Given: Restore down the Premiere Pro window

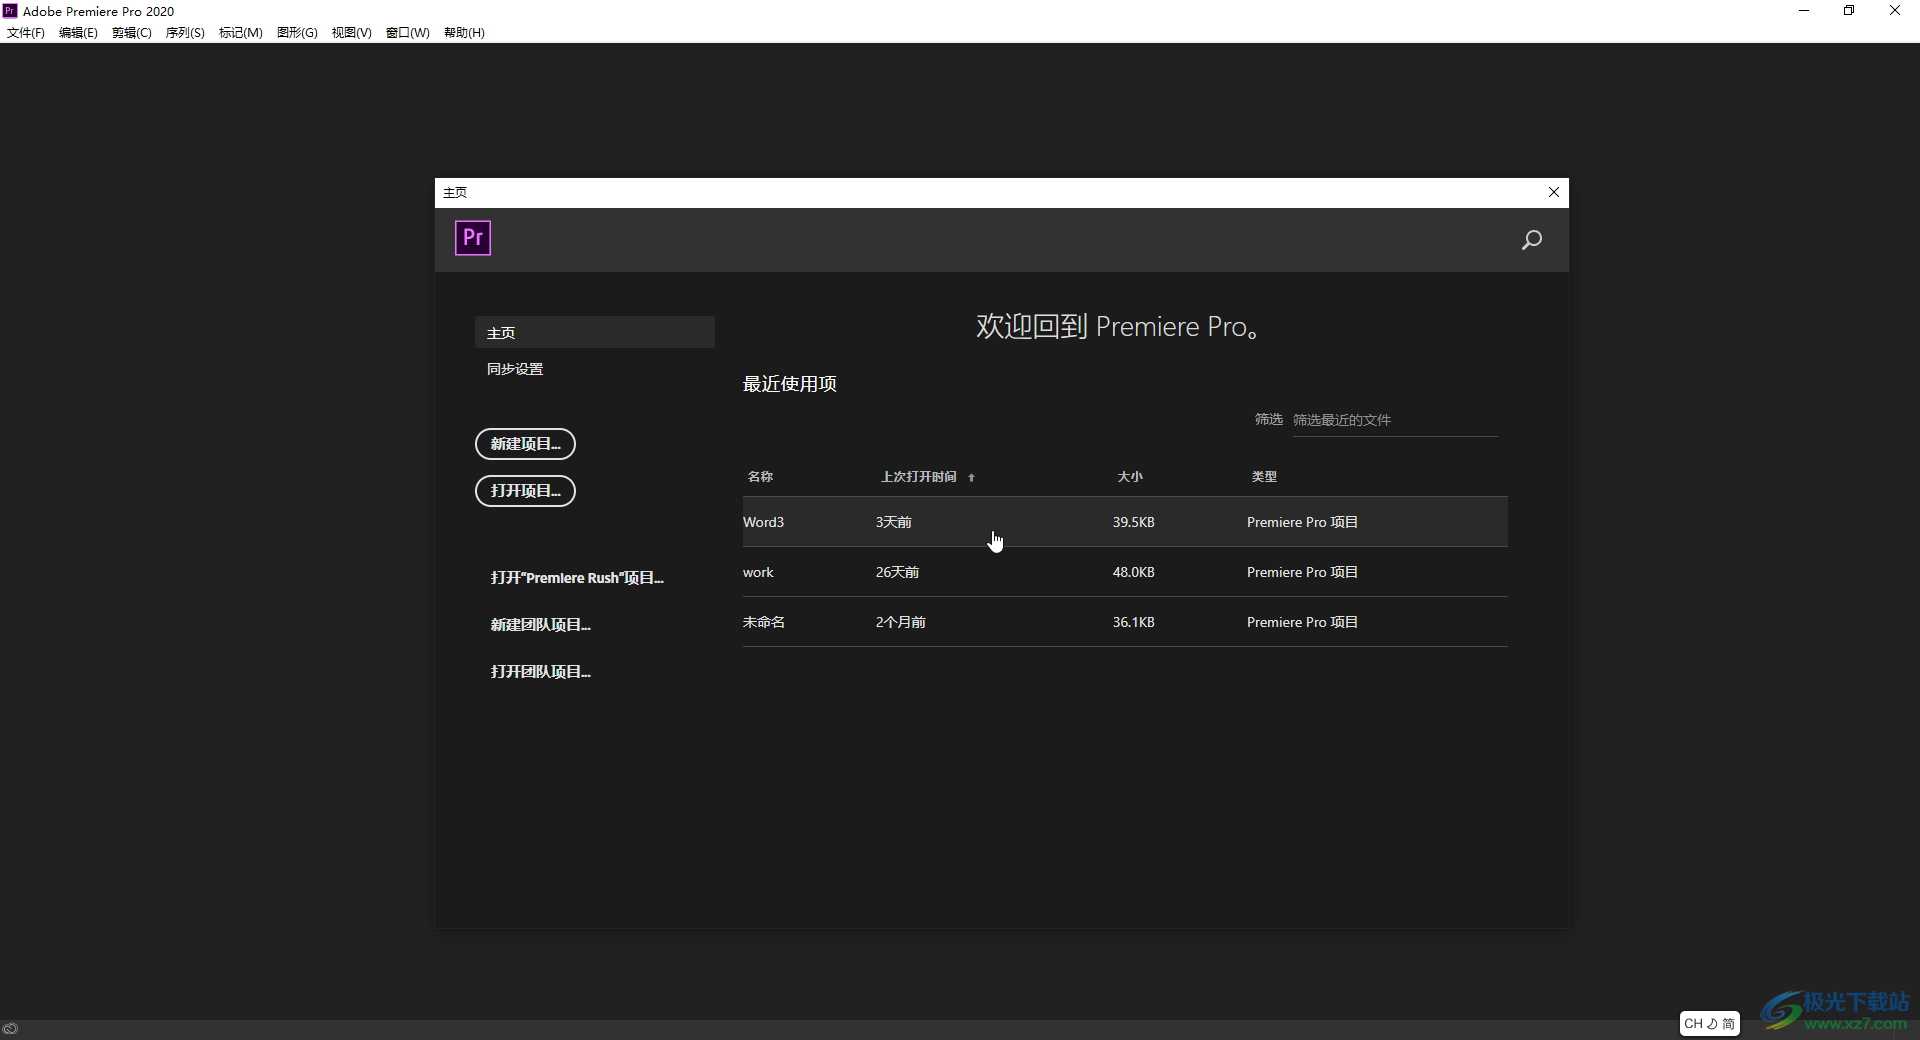Looking at the screenshot, I should (x=1849, y=11).
